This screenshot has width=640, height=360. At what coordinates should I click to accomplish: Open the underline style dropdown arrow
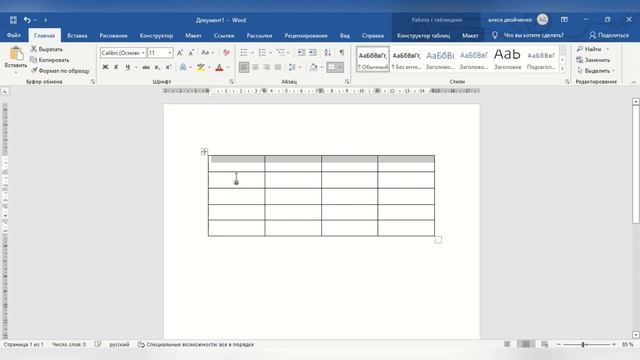[x=136, y=67]
